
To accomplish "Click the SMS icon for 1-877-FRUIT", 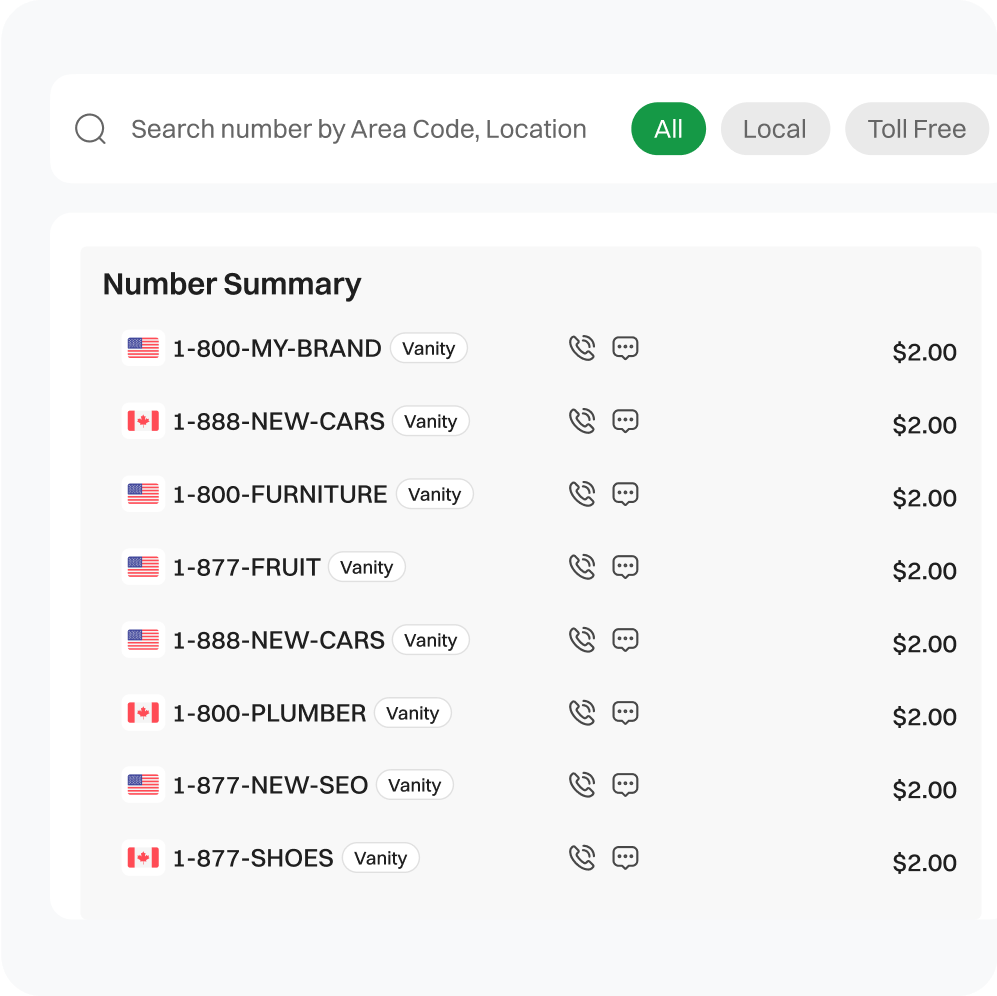I will (625, 567).
